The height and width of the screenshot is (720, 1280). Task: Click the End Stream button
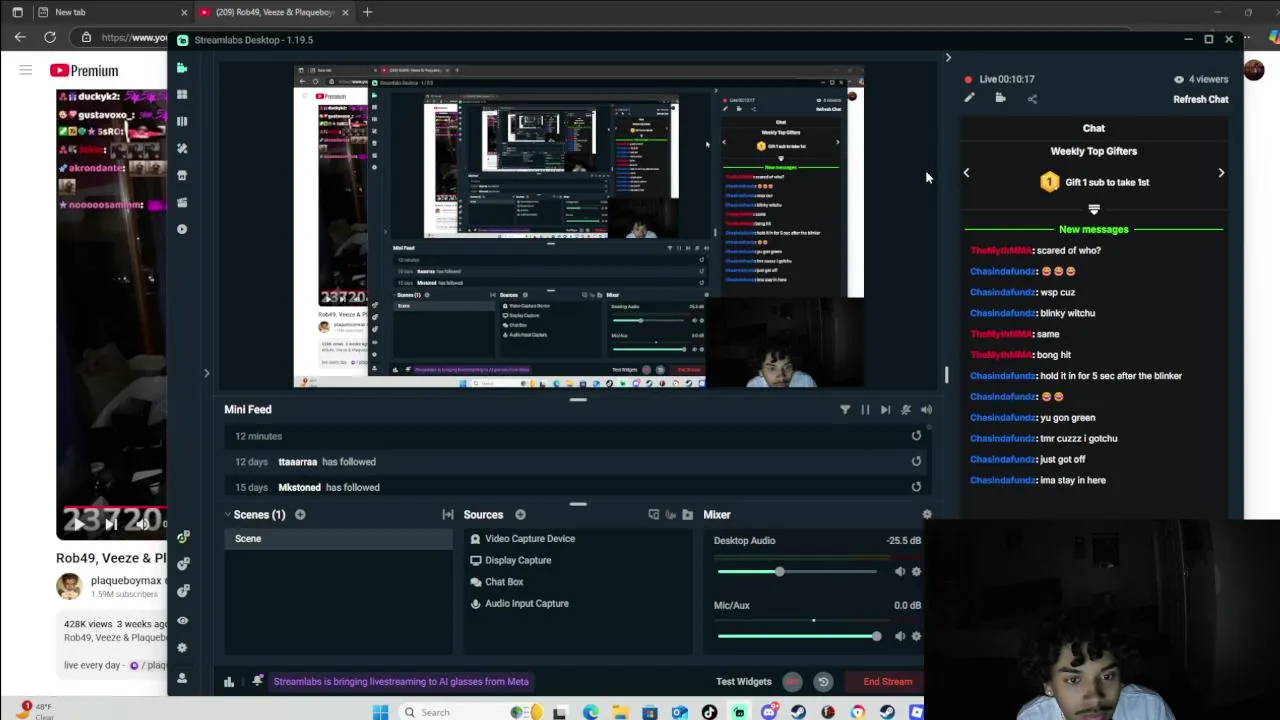(x=887, y=682)
